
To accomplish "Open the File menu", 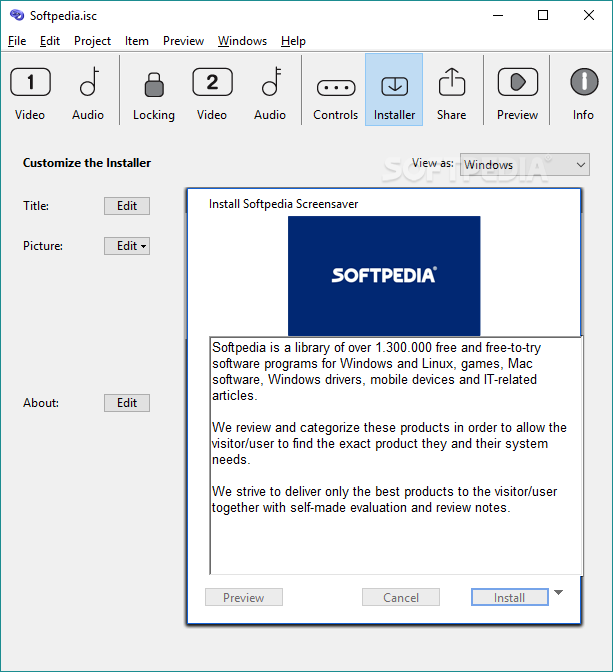I will coord(17,41).
